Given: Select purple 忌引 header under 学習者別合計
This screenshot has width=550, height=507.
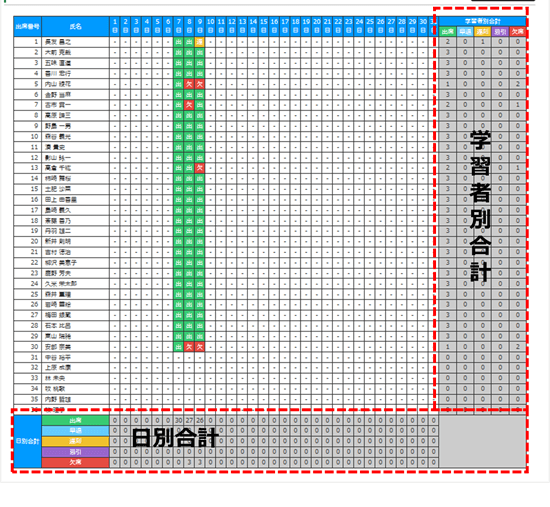Looking at the screenshot, I should point(500,32).
